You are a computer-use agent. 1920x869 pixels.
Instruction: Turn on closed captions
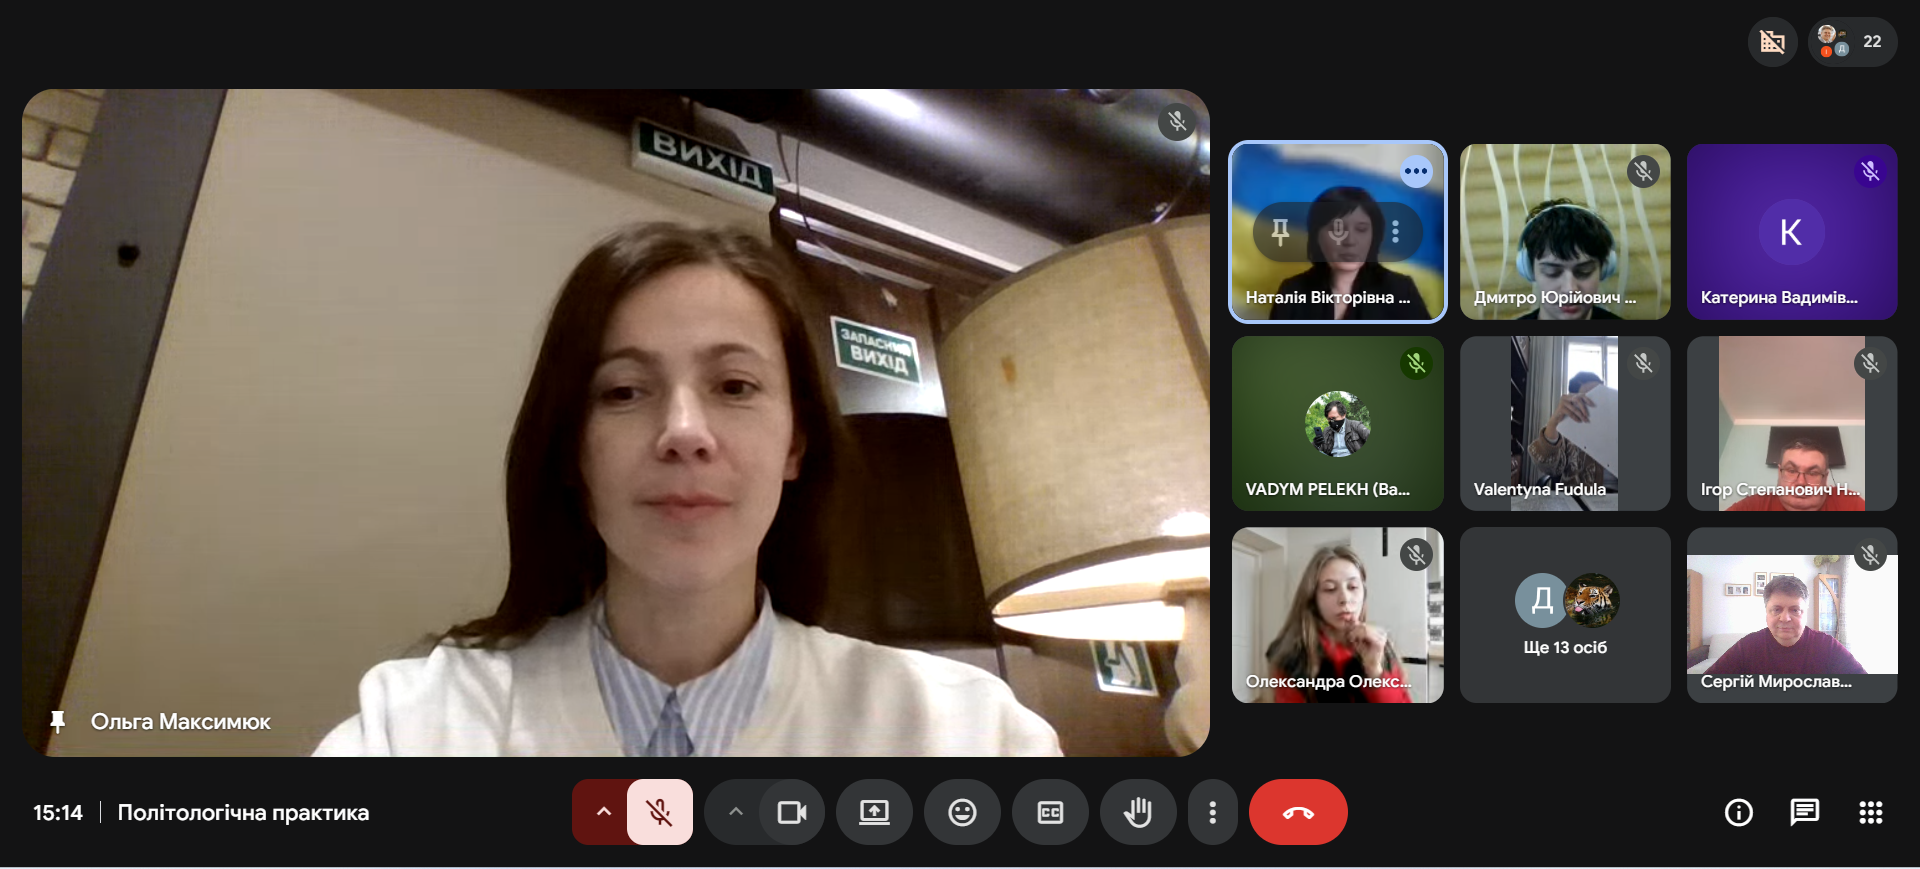(x=1050, y=812)
